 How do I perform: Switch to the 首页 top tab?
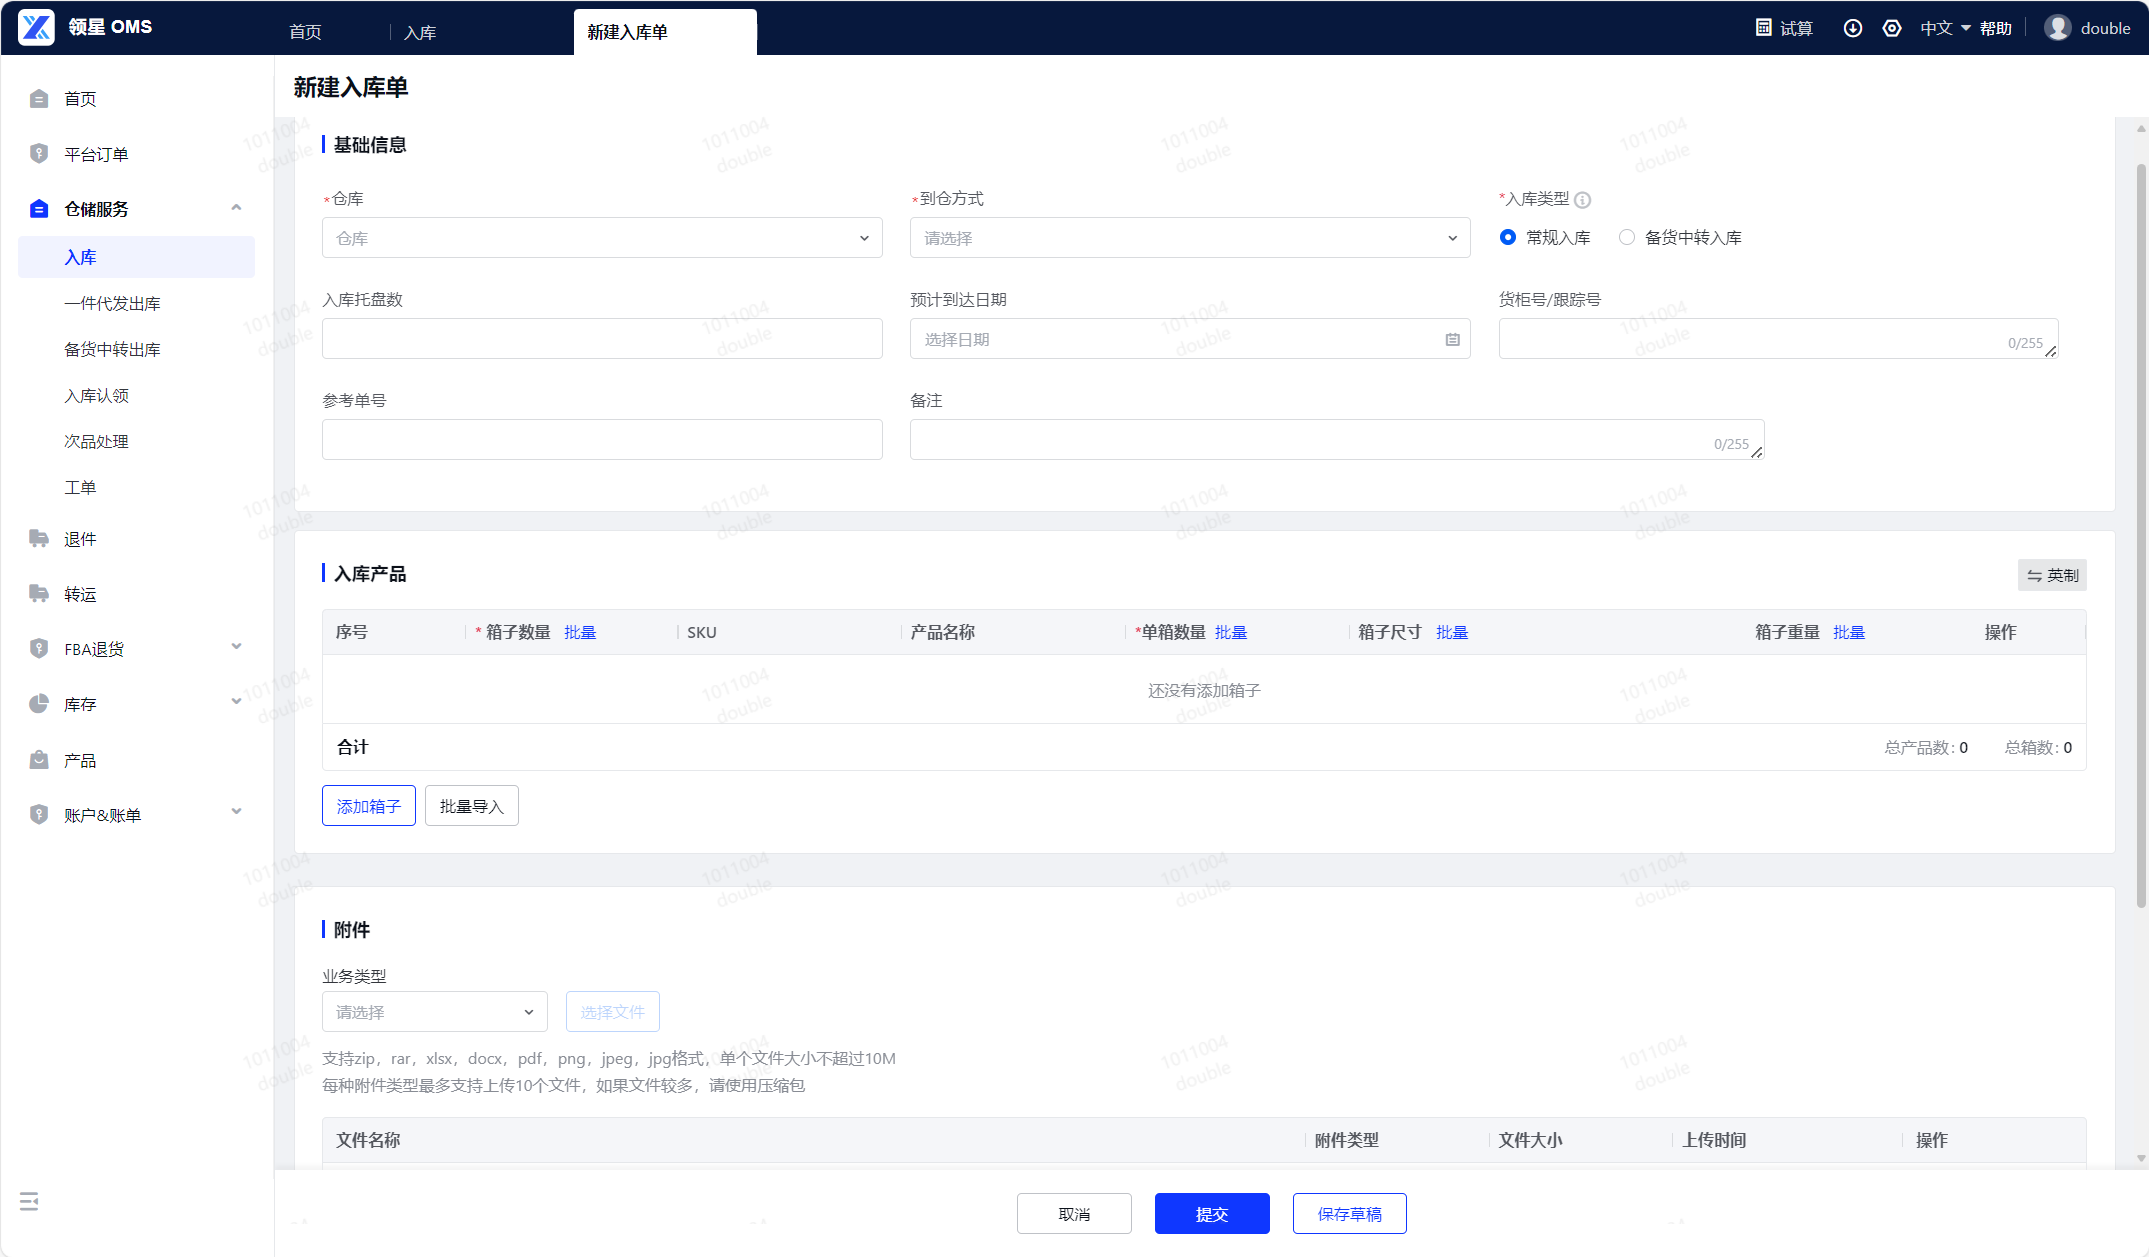pyautogui.click(x=305, y=32)
